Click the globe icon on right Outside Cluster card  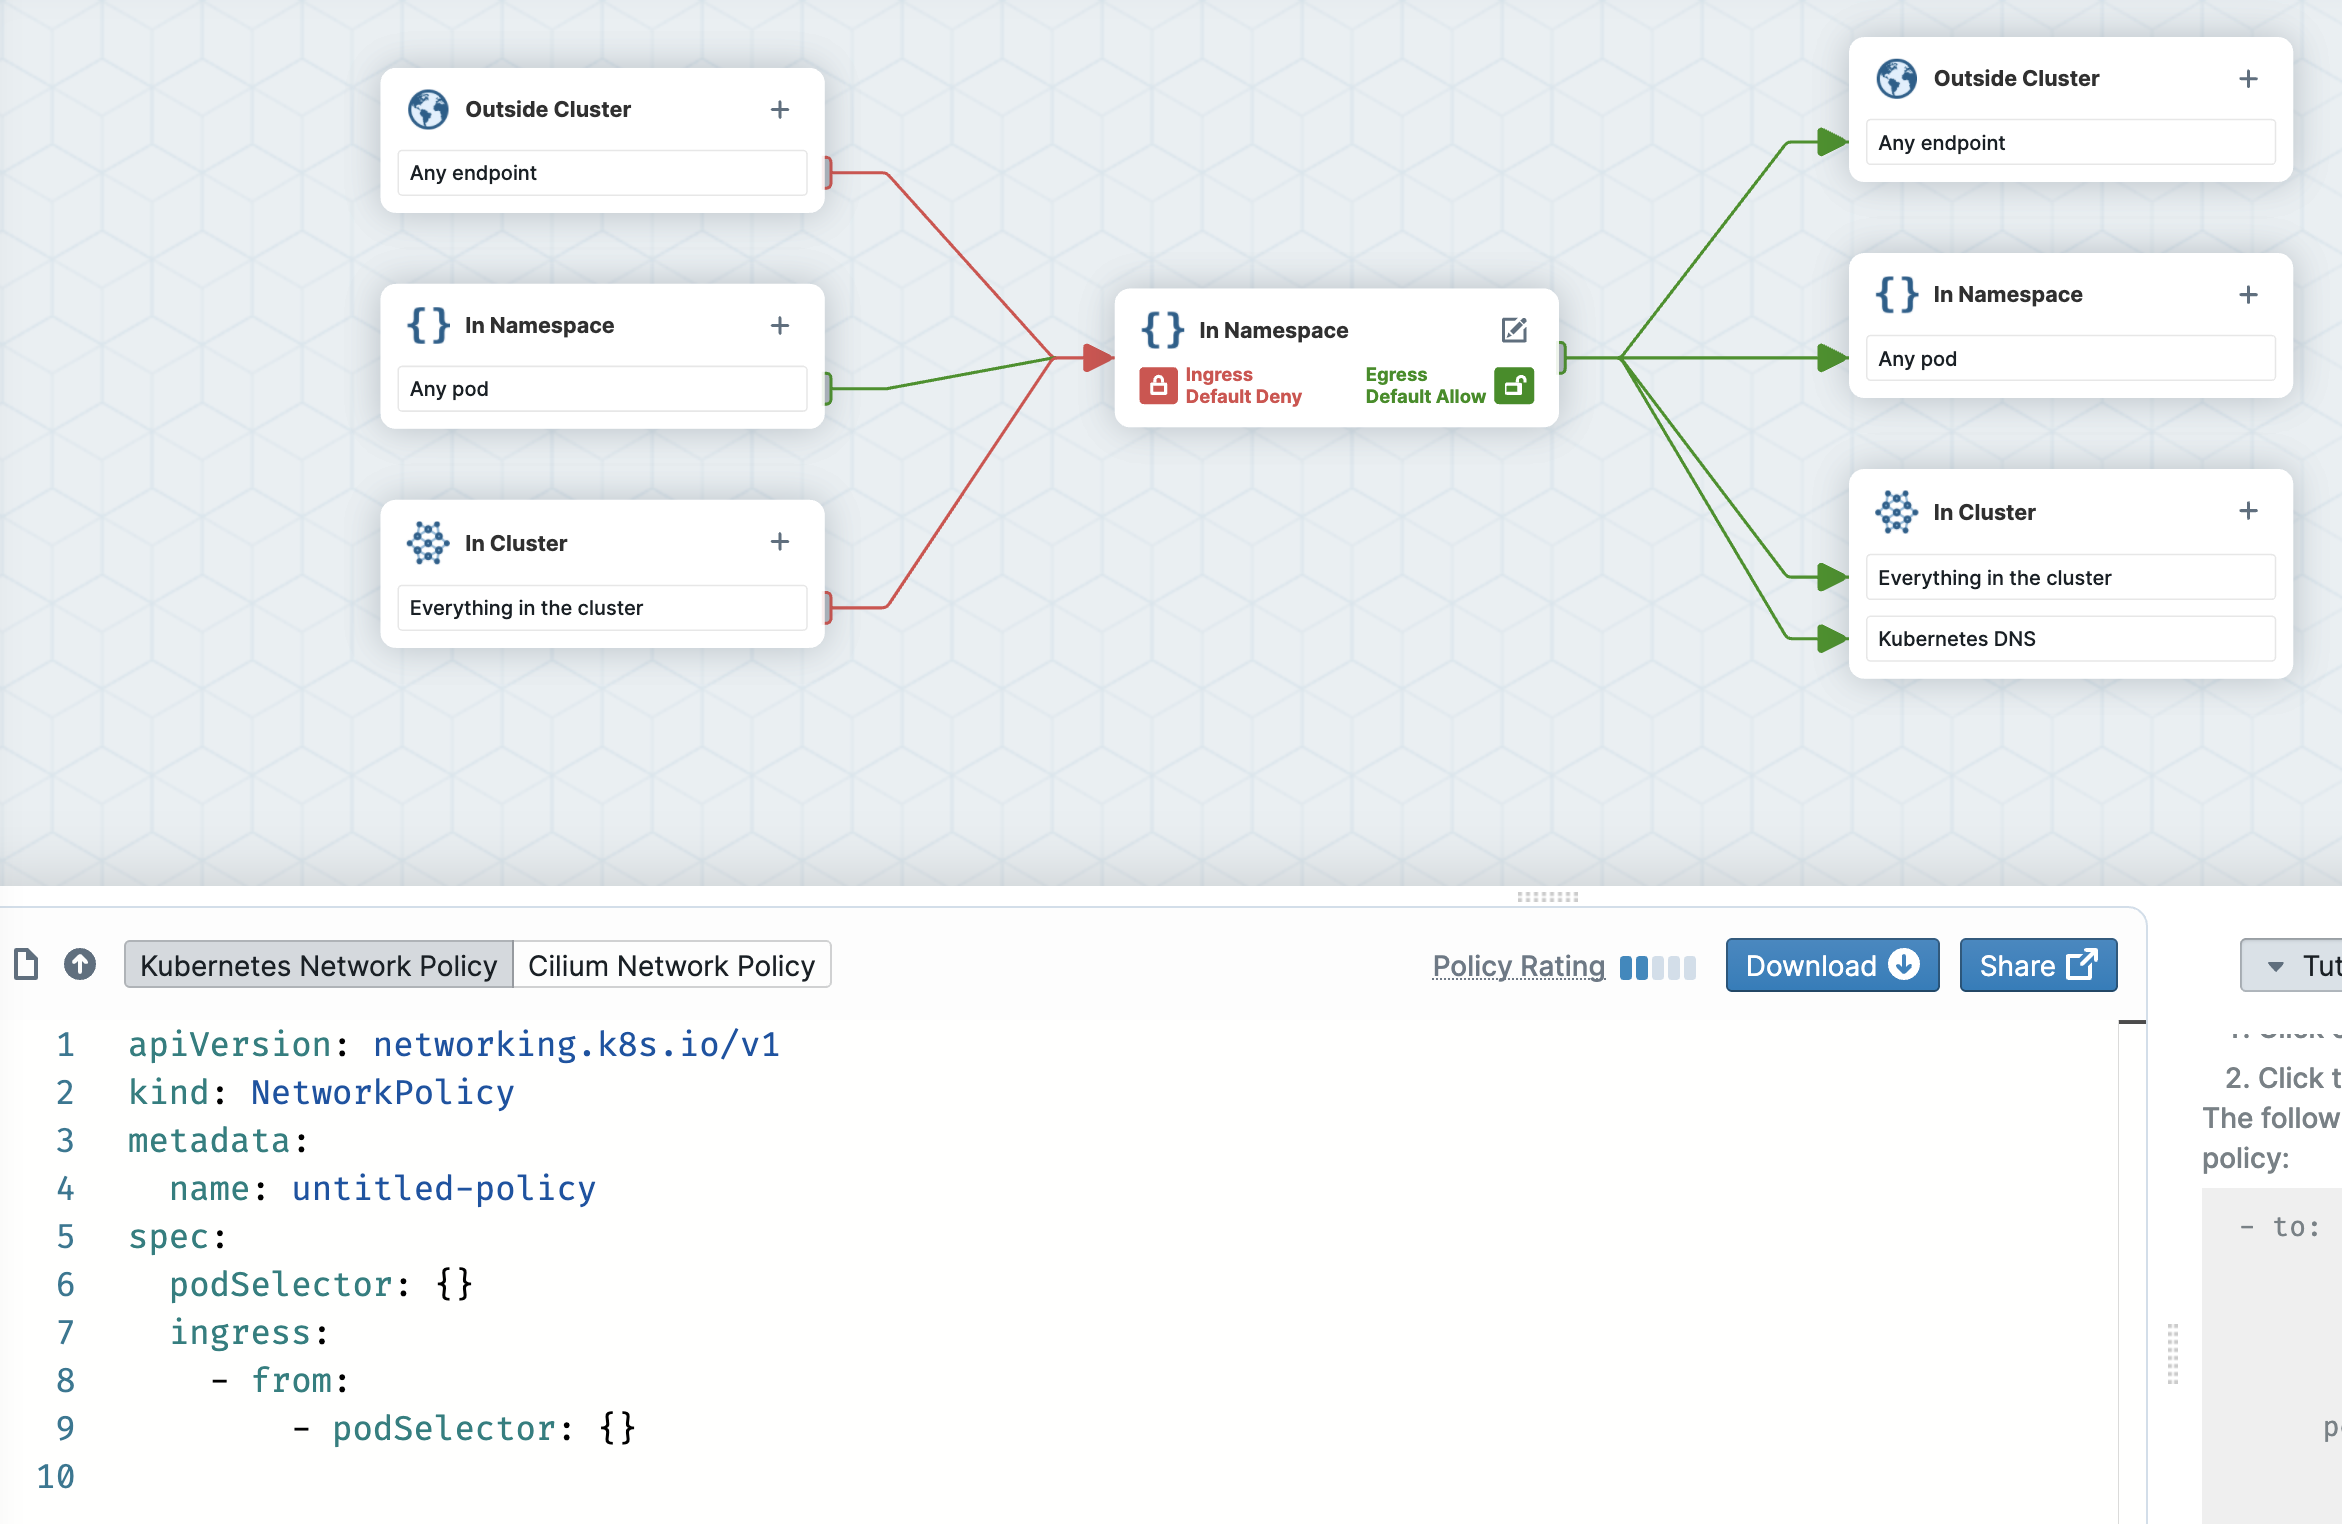click(1896, 78)
